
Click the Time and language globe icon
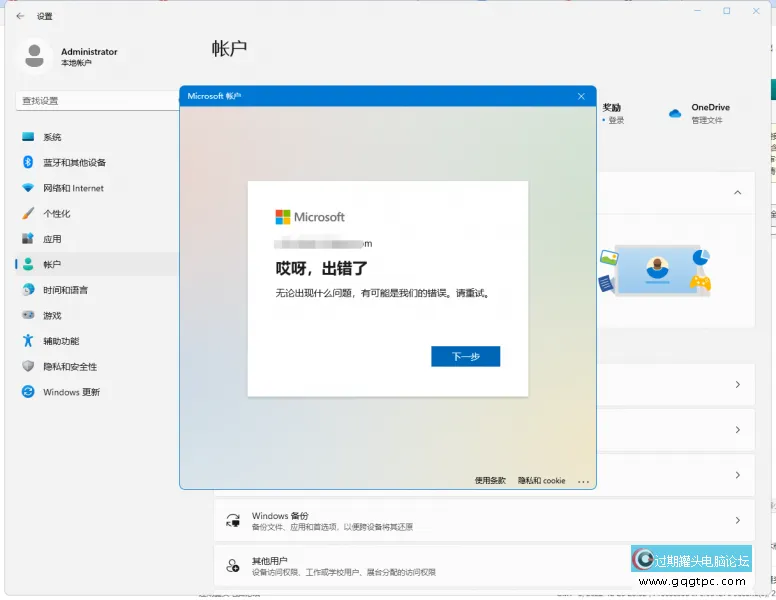[28, 290]
